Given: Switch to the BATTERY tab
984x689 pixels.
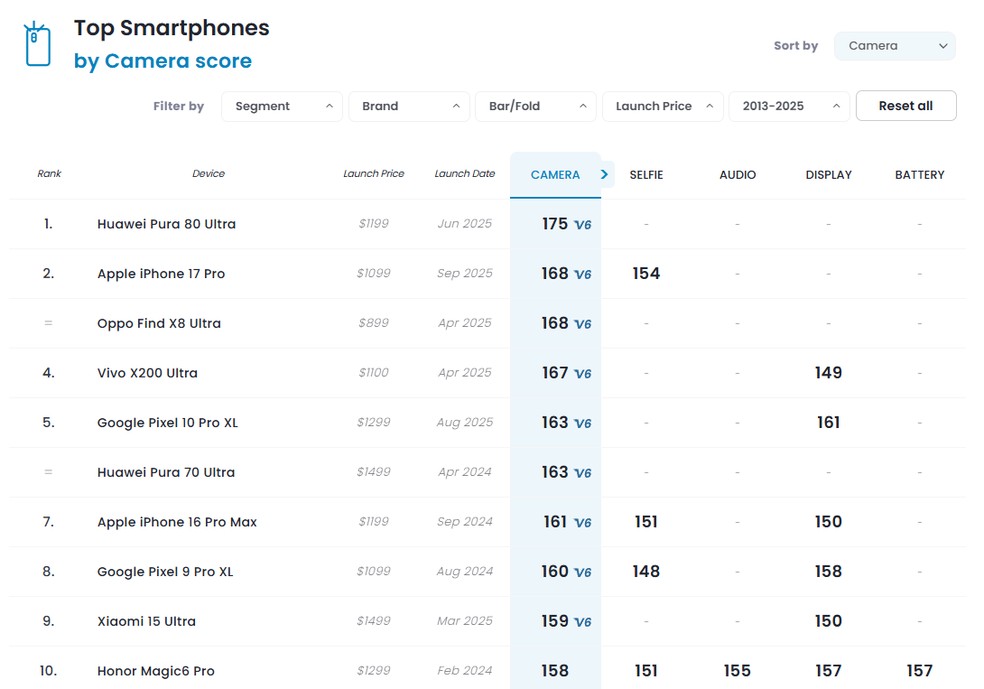Looking at the screenshot, I should [x=919, y=175].
